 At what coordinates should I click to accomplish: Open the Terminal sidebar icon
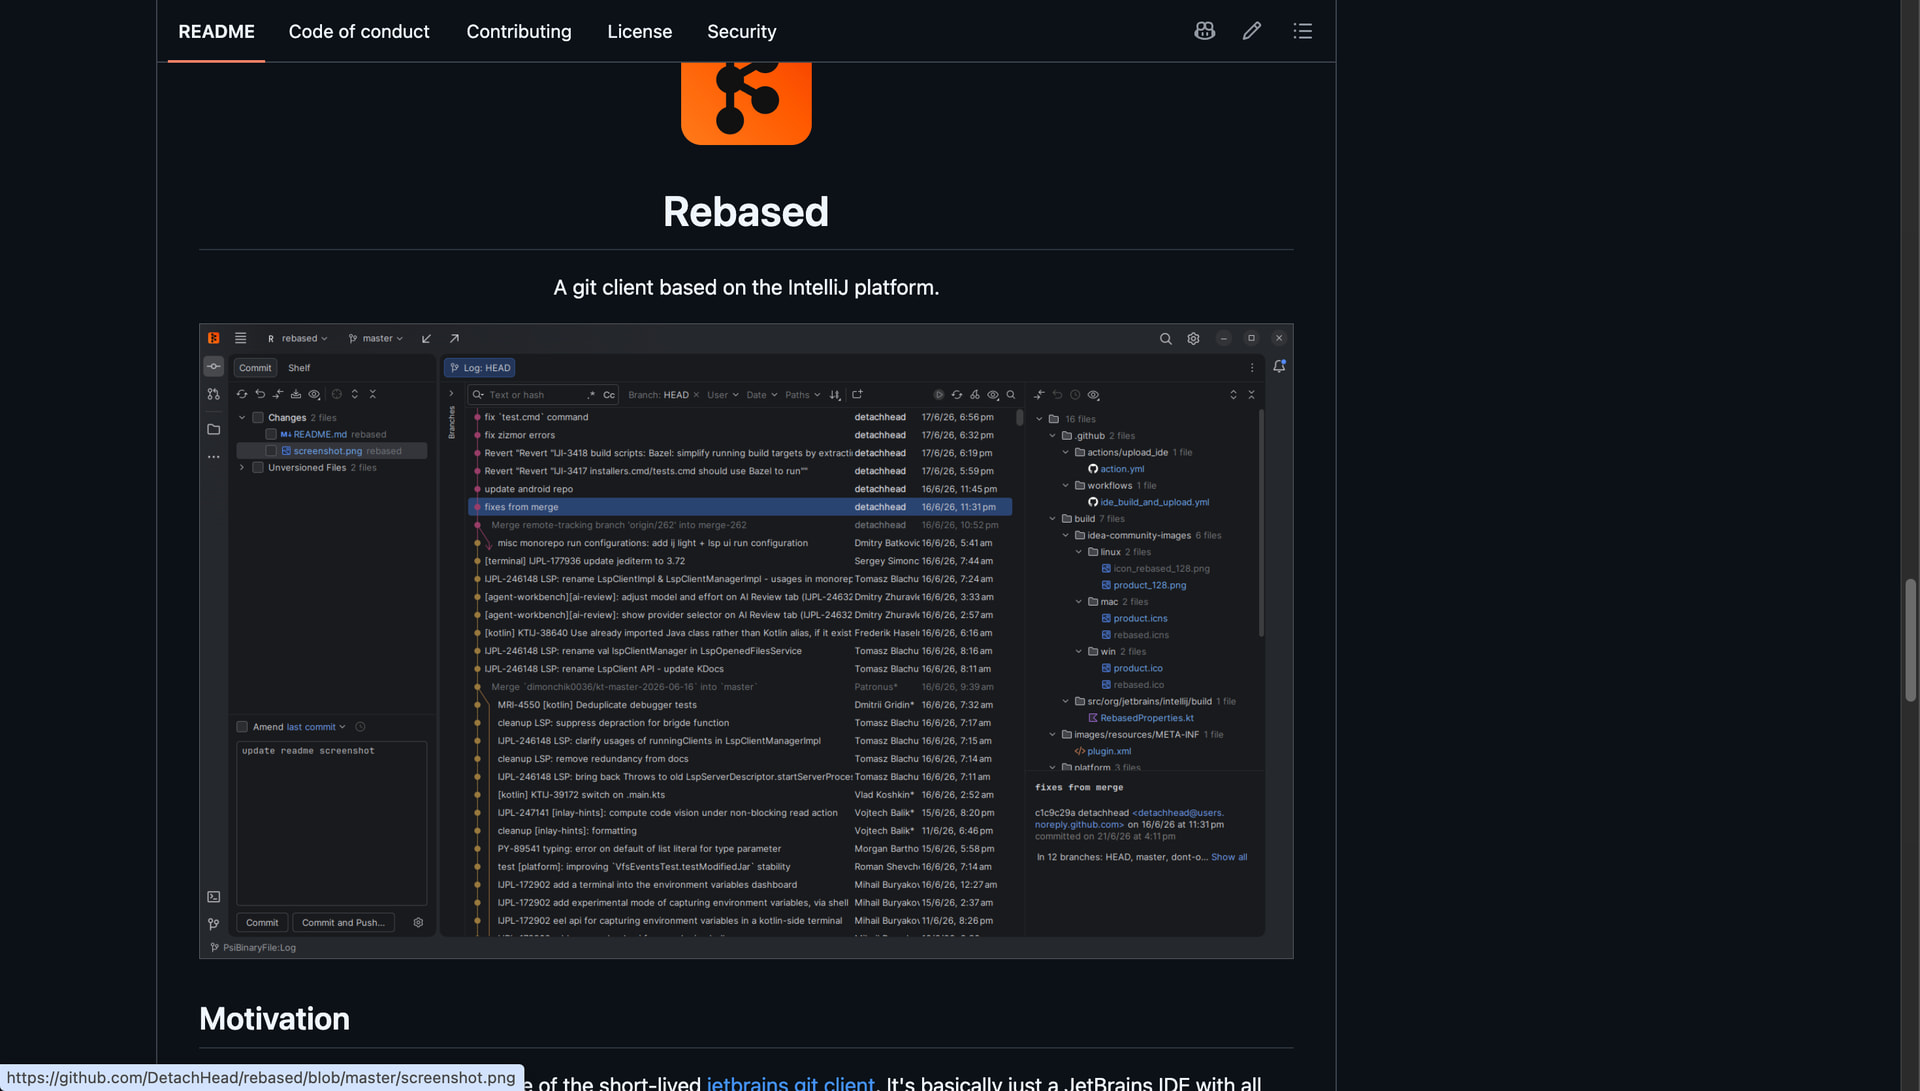click(x=214, y=897)
